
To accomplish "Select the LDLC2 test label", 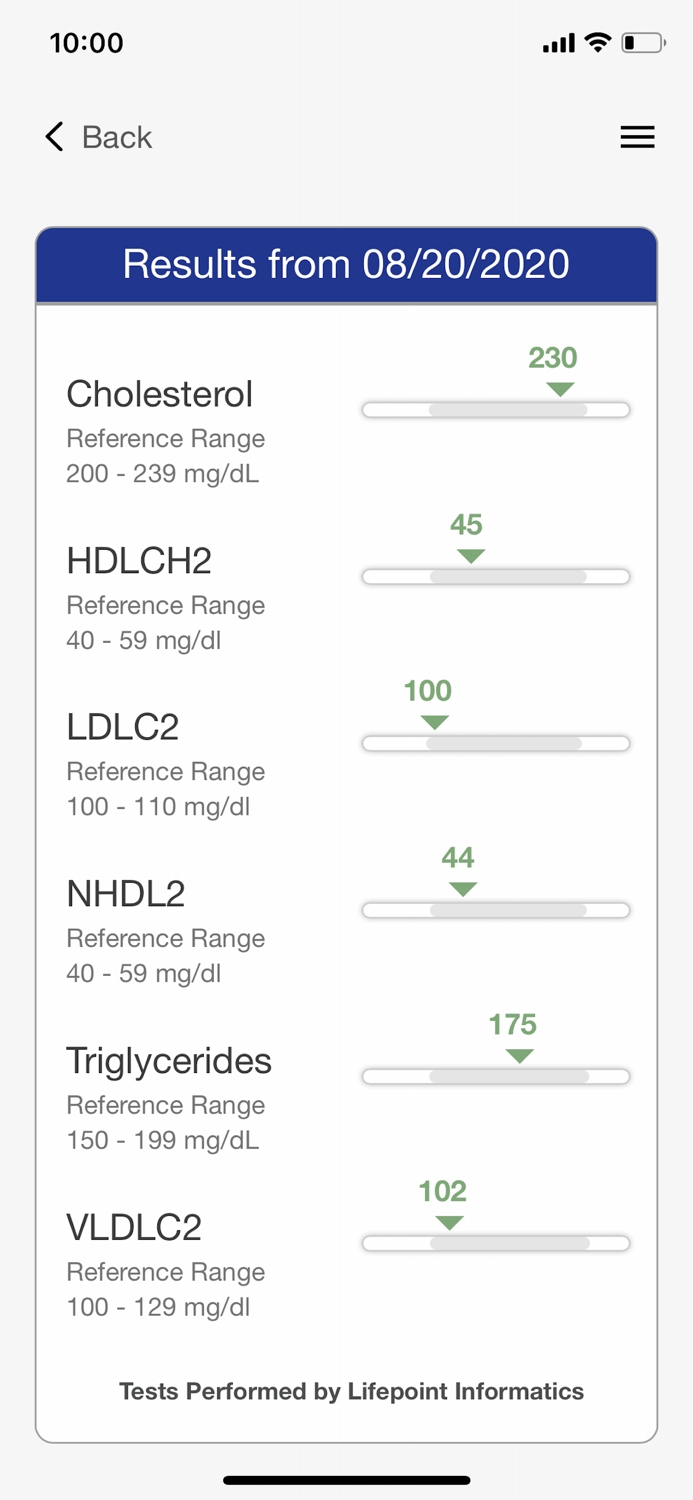I will (x=122, y=727).
